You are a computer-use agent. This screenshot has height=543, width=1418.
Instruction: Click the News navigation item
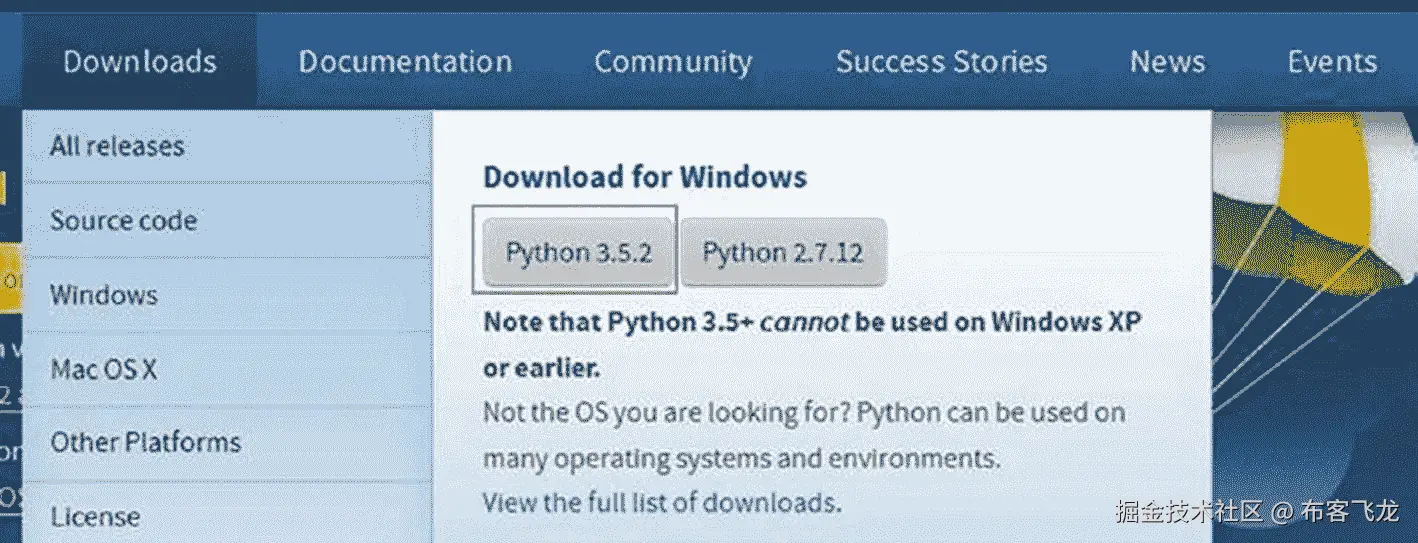click(x=1167, y=62)
